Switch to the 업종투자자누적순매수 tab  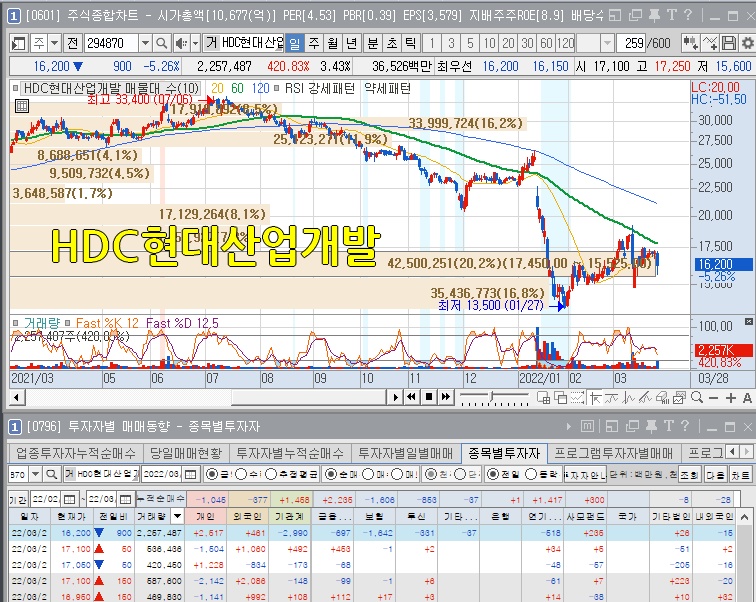(76, 453)
